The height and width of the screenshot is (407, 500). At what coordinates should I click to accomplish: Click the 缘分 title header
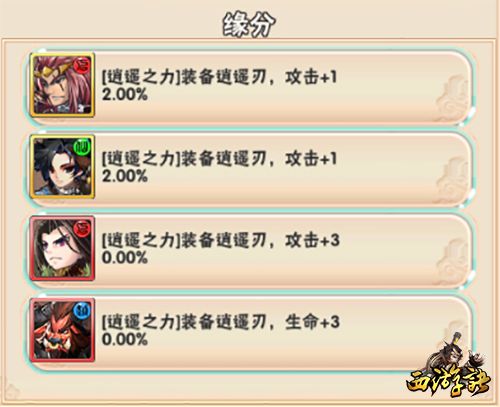(249, 24)
